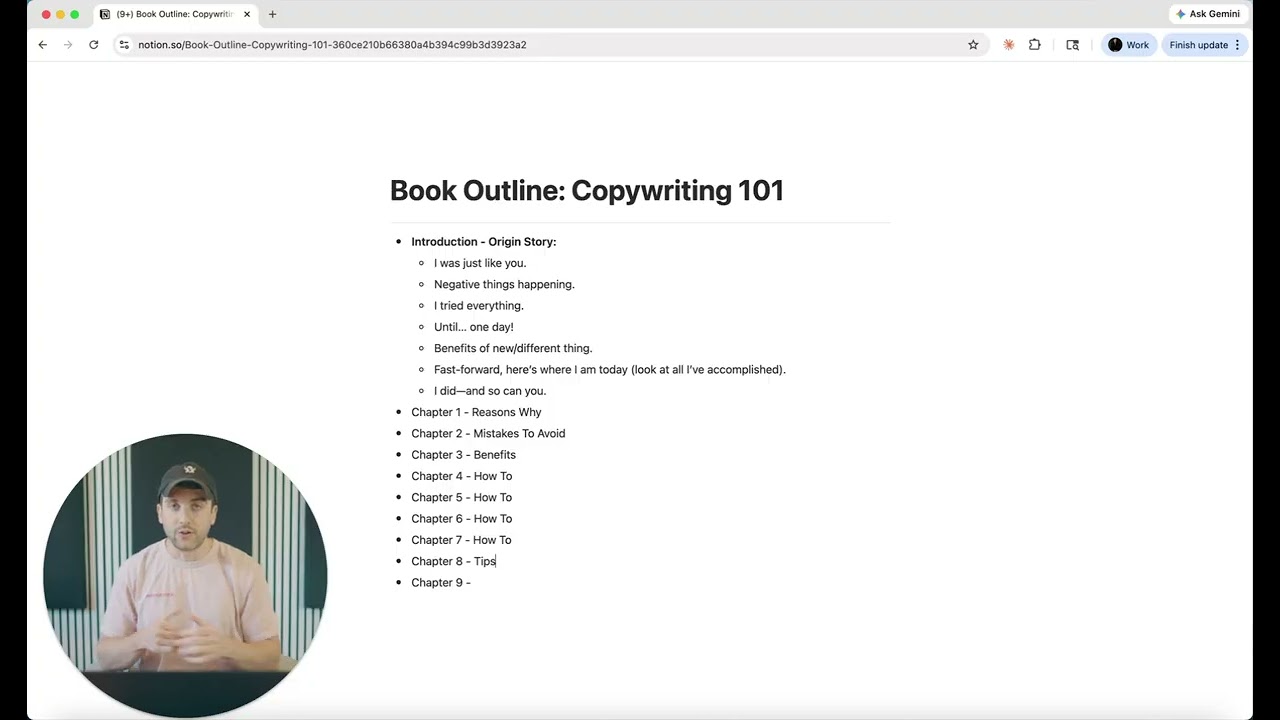Screen dimensions: 1280x720
Task: Click the line 'Negative things happening.'
Action: click(504, 285)
